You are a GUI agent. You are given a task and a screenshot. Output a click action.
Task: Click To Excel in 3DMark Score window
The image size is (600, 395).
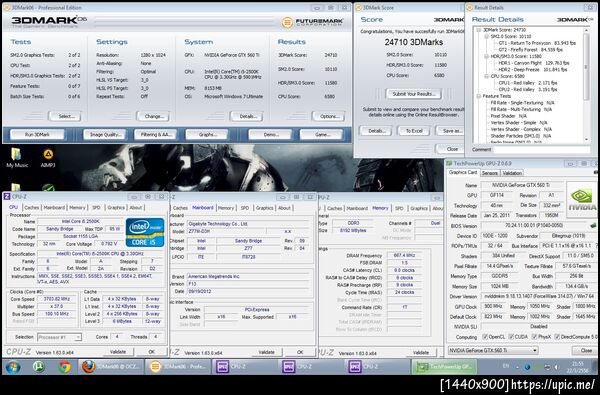click(x=414, y=131)
